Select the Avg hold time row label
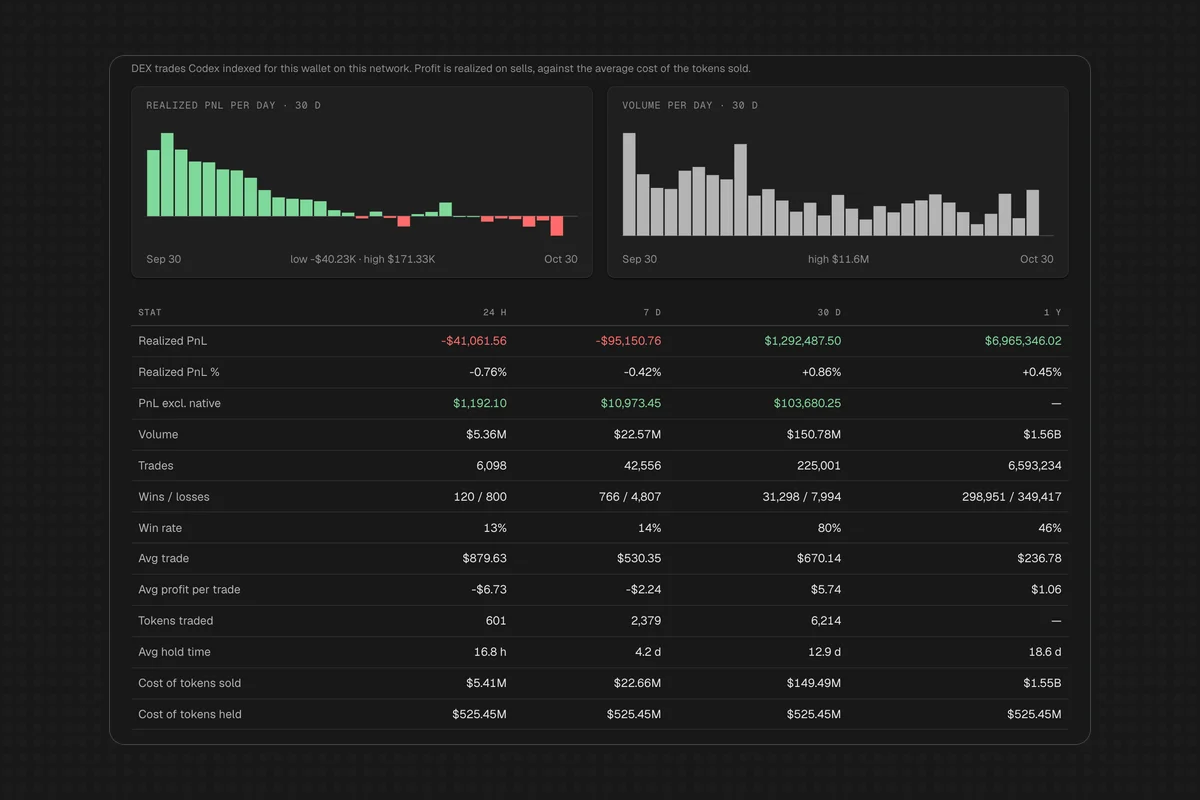Viewport: 1200px width, 800px height. point(174,651)
